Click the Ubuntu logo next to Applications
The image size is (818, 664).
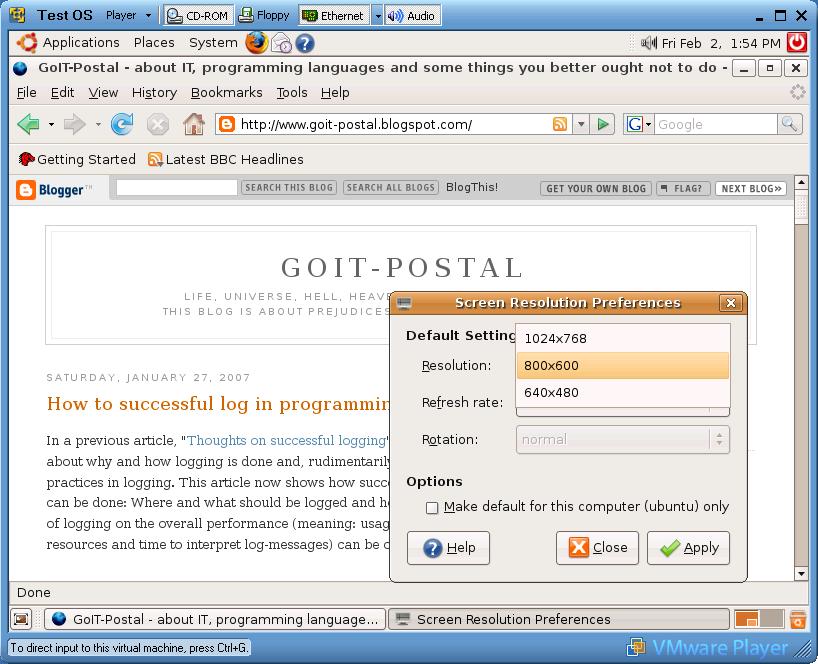pyautogui.click(x=27, y=43)
